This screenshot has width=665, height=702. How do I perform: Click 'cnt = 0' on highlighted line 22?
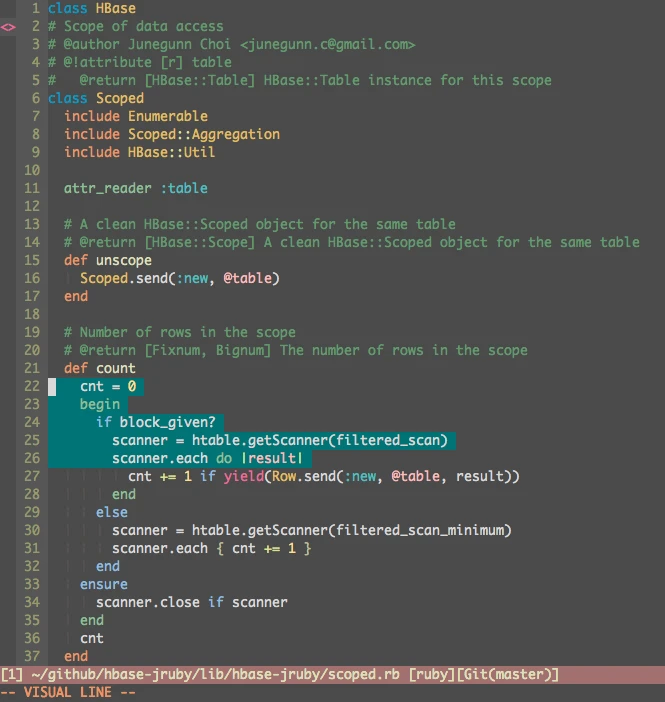point(108,386)
